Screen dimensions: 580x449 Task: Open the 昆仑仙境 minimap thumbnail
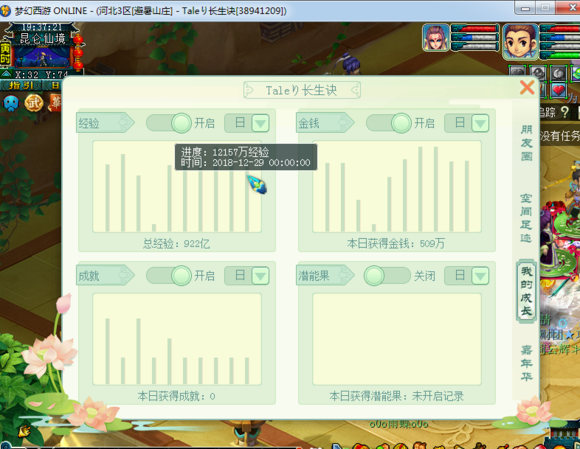point(41,56)
